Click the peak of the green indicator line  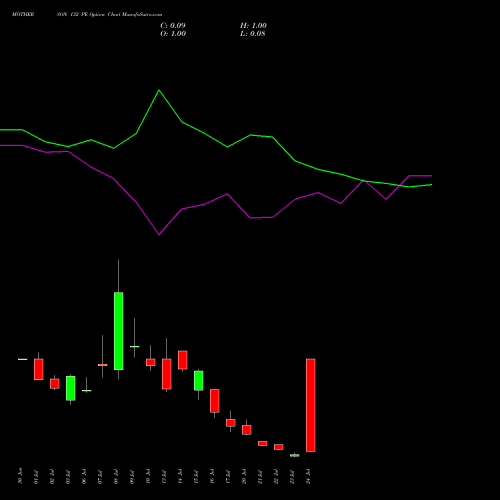pyautogui.click(x=159, y=90)
